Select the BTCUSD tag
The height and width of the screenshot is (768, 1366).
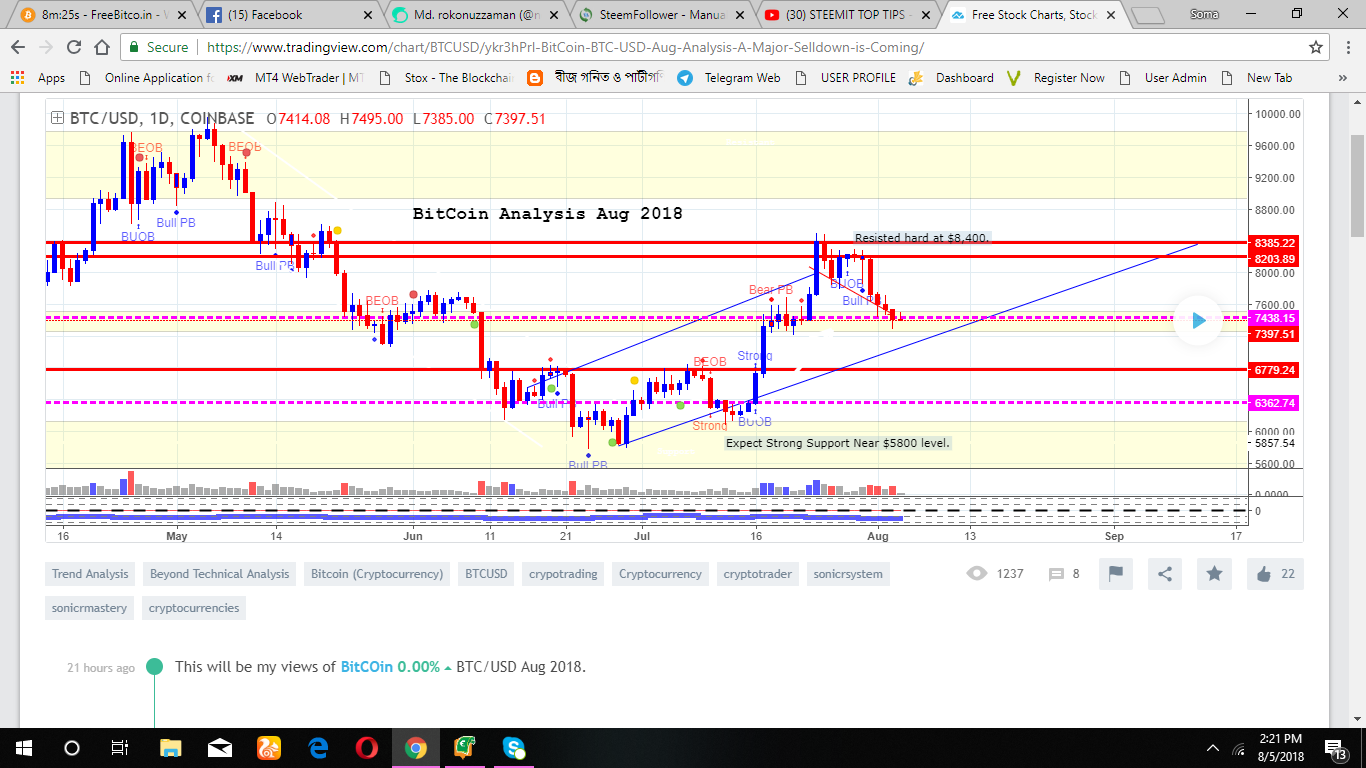(486, 574)
